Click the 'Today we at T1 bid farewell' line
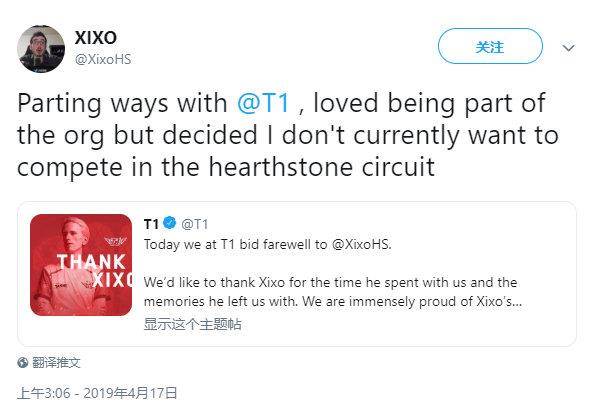 click(x=230, y=244)
